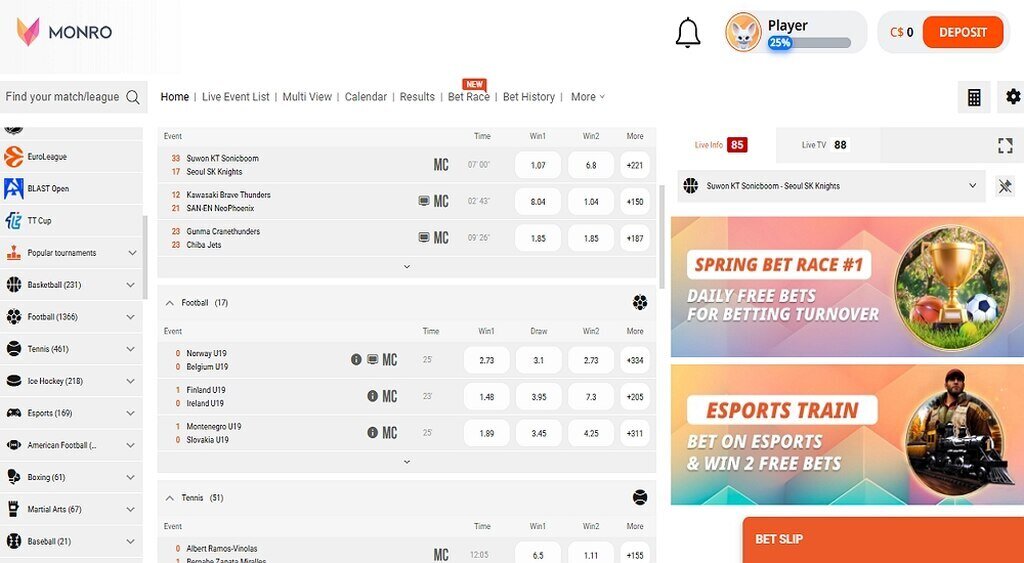Click the Player level 25% progress bar

tap(810, 43)
